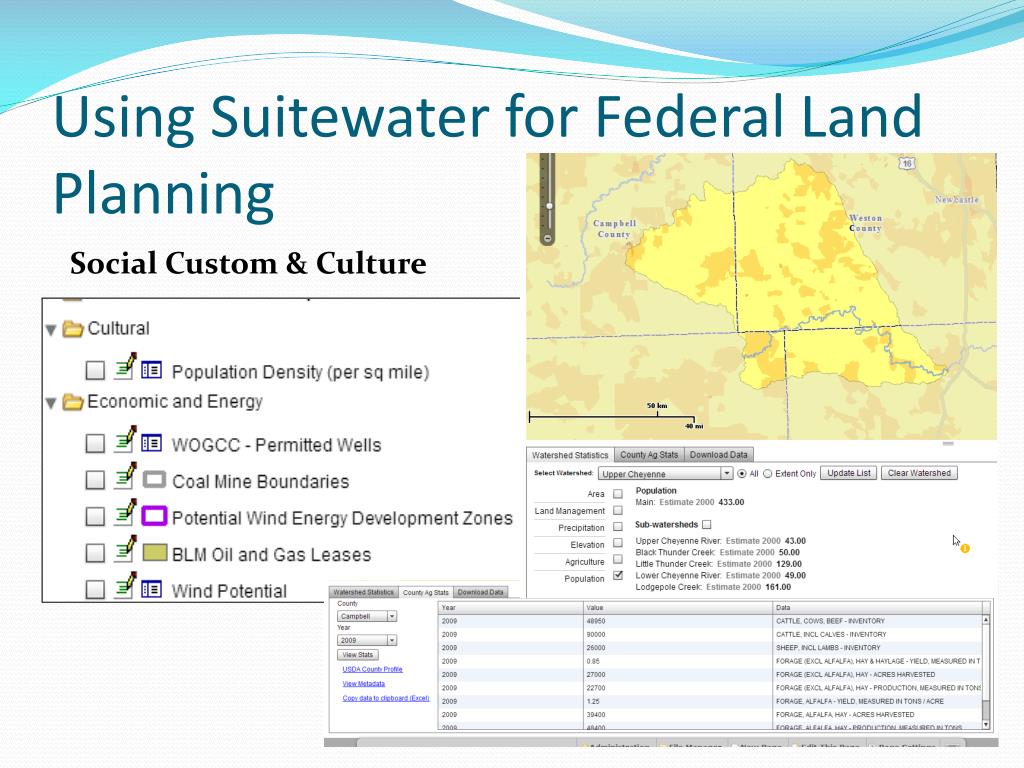Viewport: 1024px width, 768px height.
Task: Open the Year dropdown showing 2009
Action: (x=367, y=640)
